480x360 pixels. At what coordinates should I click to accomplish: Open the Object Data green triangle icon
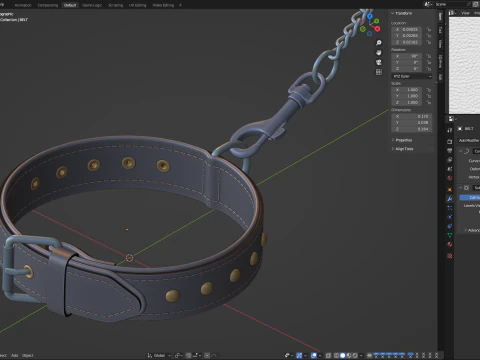450,235
